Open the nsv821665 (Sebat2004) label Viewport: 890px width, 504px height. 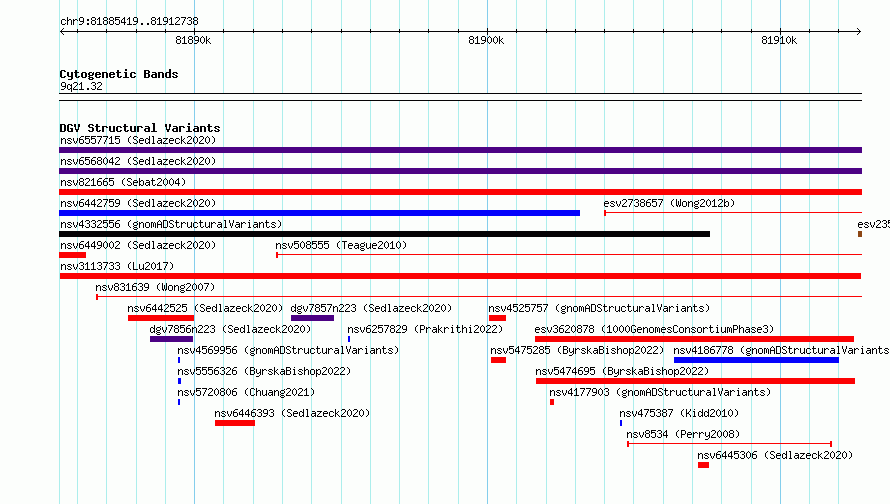pos(123,182)
